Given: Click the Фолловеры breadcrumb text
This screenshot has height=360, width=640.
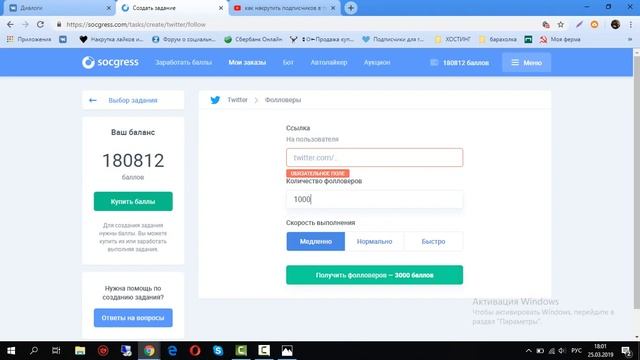Looking at the screenshot, I should [283, 100].
